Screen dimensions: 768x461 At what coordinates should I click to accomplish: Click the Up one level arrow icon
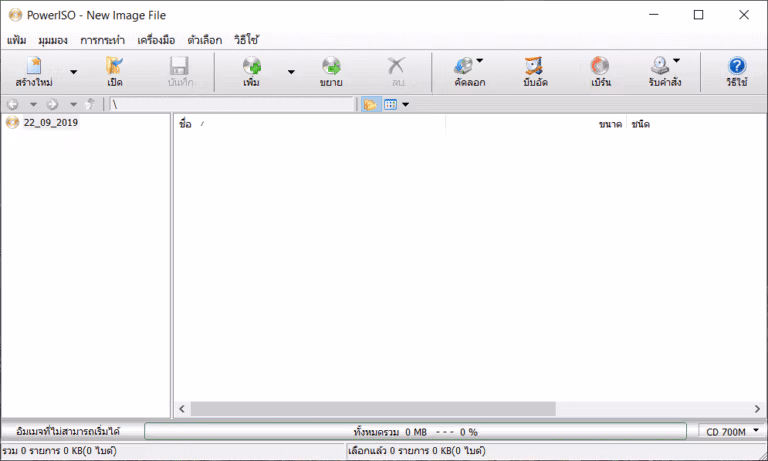coord(90,104)
